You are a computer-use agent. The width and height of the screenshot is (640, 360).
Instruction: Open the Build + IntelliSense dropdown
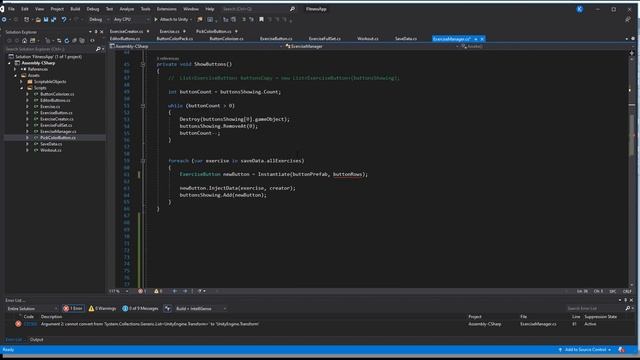[201, 309]
